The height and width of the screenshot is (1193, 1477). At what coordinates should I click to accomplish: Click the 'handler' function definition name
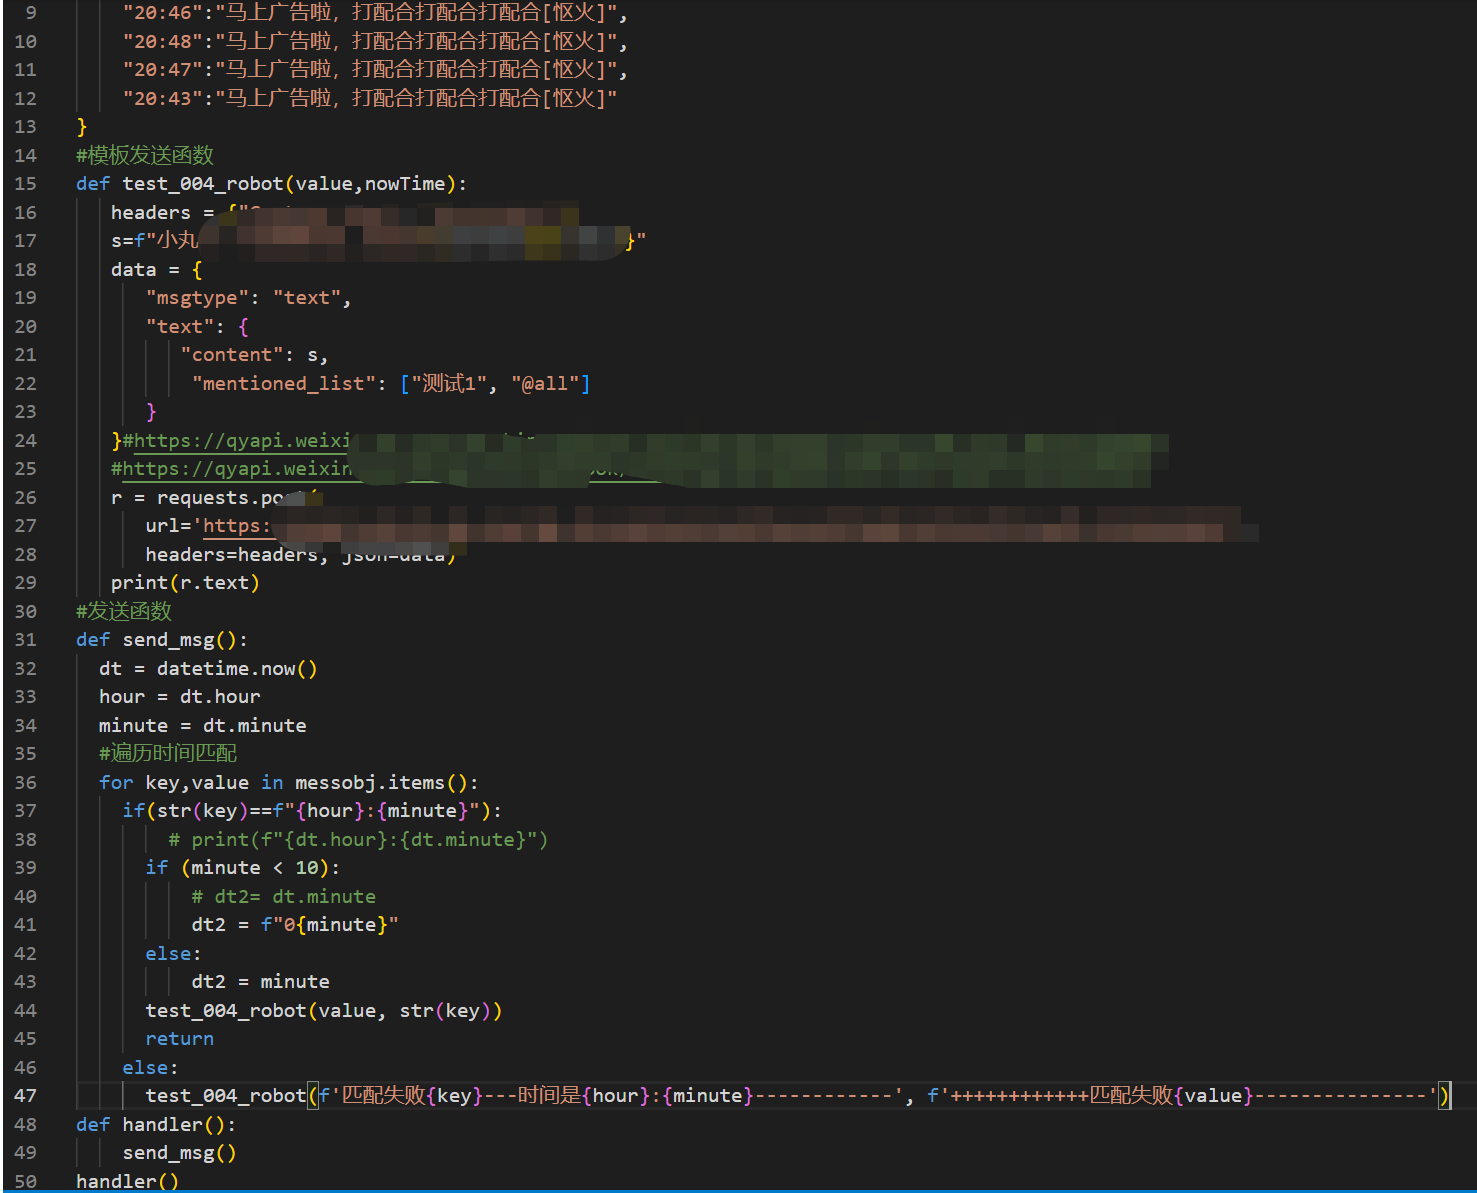click(162, 1125)
